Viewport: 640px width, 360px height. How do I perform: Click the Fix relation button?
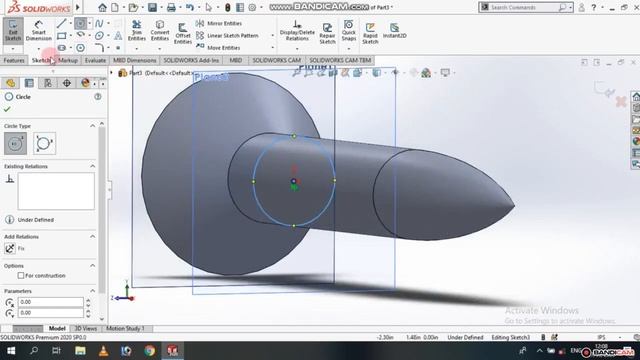click(10, 248)
